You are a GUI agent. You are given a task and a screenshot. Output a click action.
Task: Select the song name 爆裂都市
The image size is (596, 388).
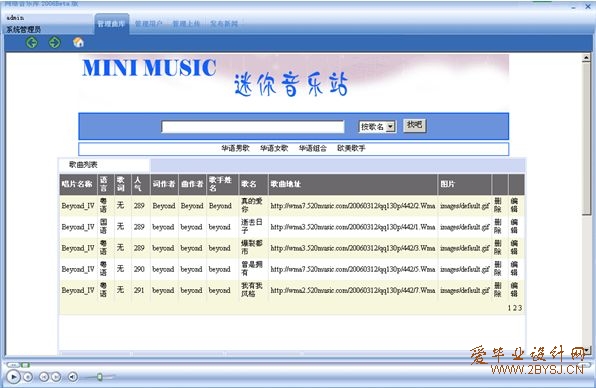(x=252, y=247)
